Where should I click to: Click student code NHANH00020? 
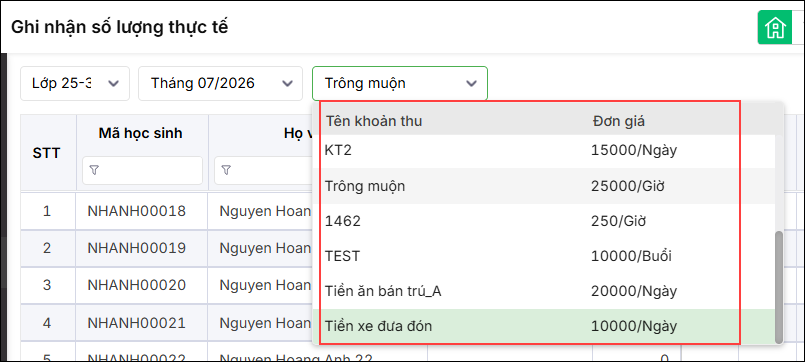tap(137, 285)
